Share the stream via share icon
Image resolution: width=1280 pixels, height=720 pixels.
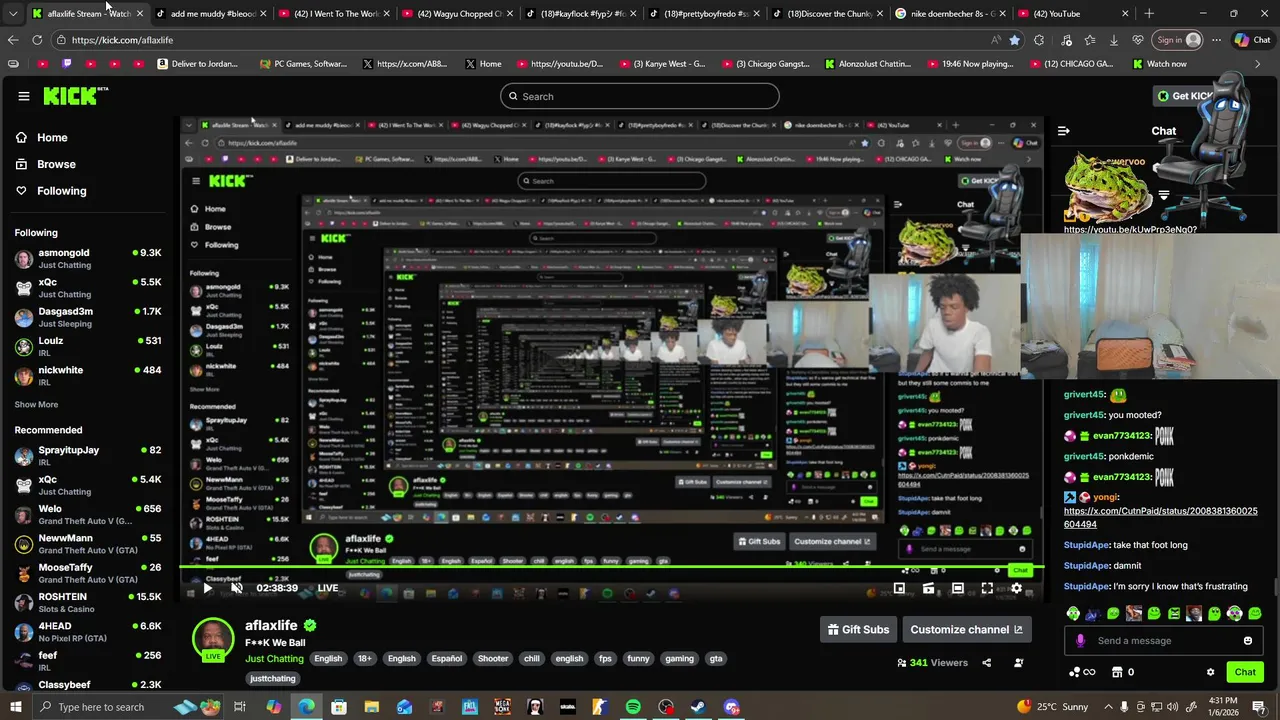click(986, 662)
